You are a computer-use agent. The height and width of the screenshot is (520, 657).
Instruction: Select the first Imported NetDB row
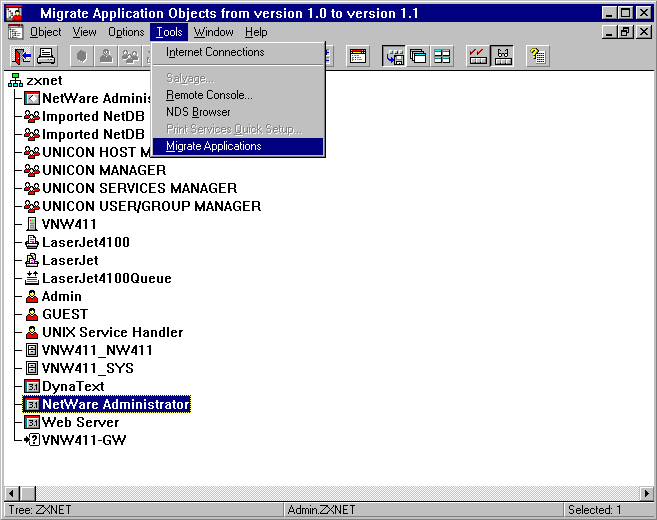coord(85,116)
